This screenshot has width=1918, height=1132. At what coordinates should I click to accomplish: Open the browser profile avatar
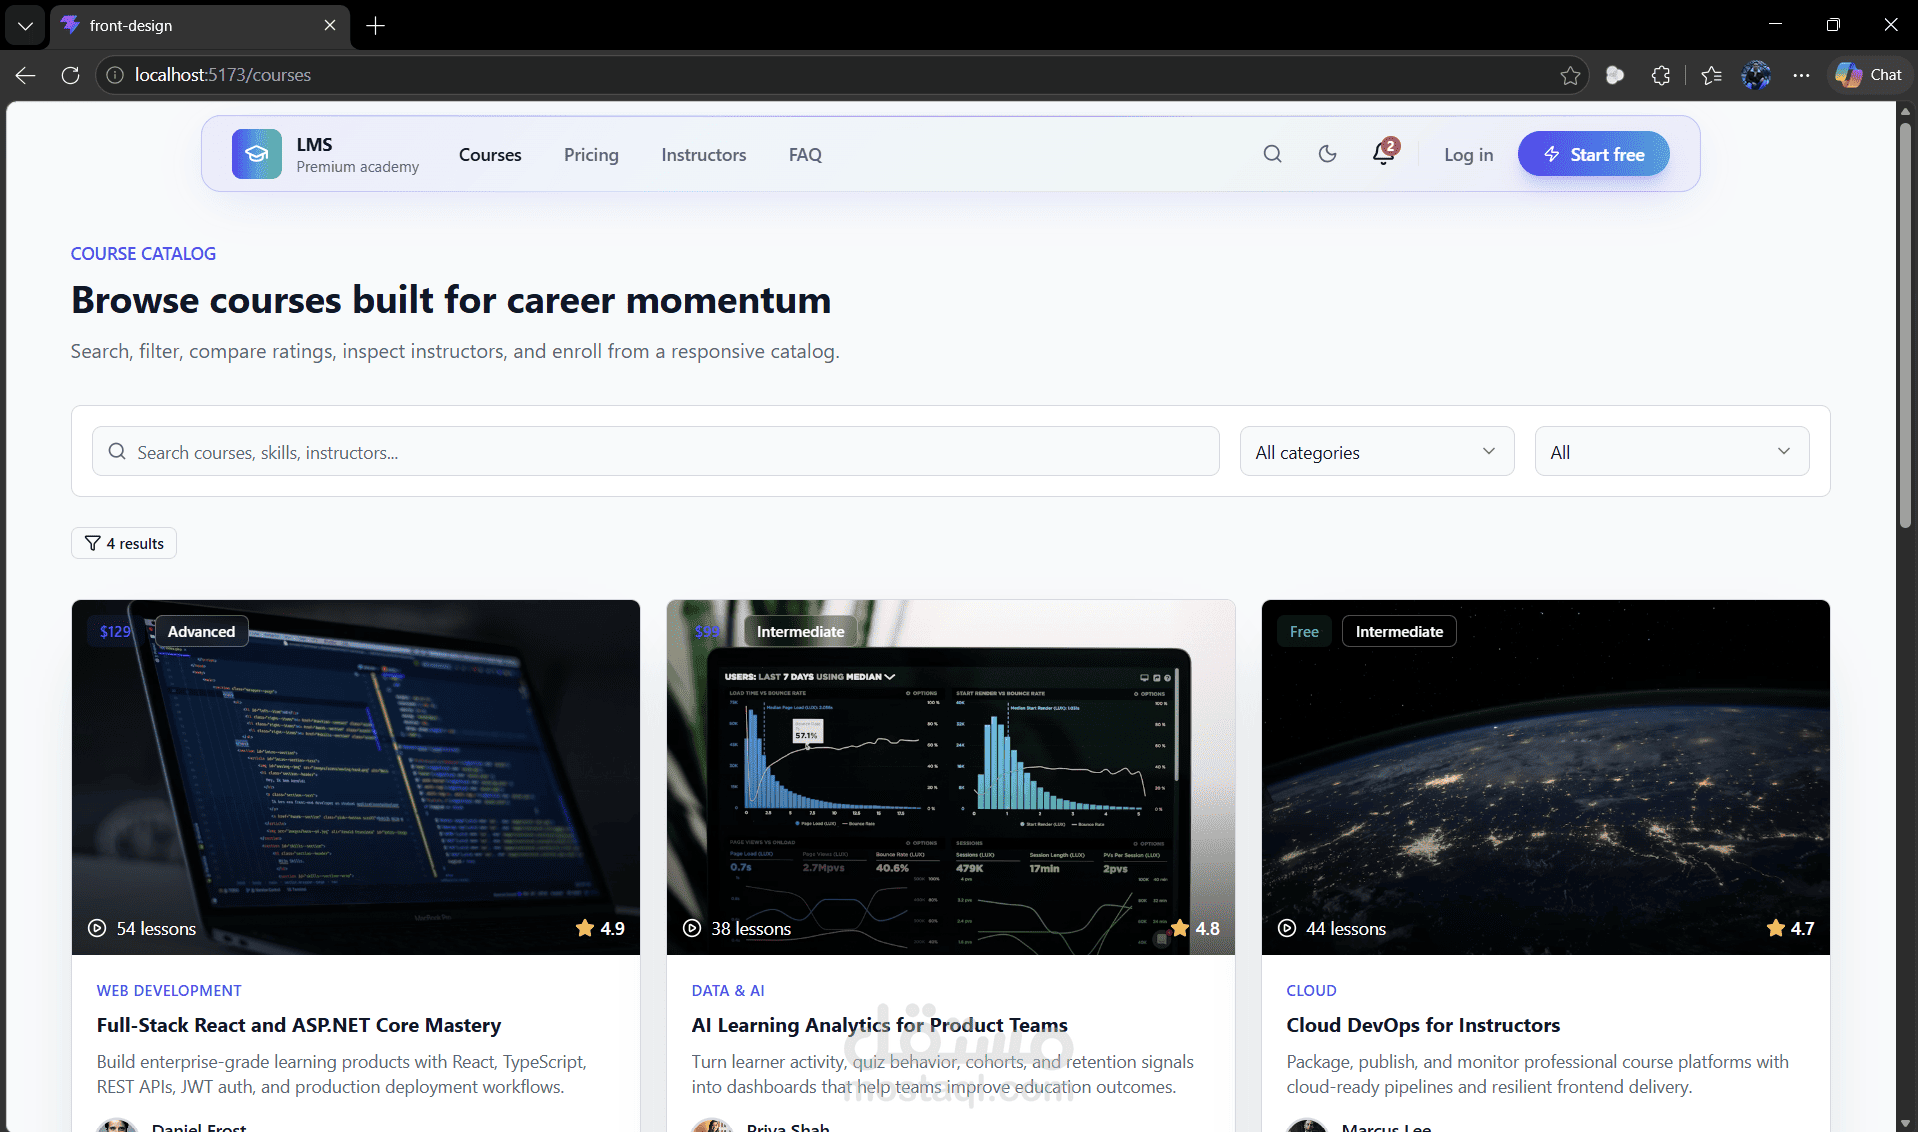point(1756,75)
